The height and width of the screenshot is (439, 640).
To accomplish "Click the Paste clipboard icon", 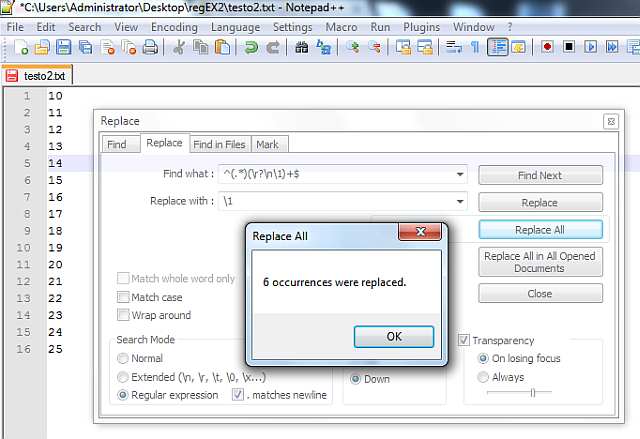I will pos(222,47).
